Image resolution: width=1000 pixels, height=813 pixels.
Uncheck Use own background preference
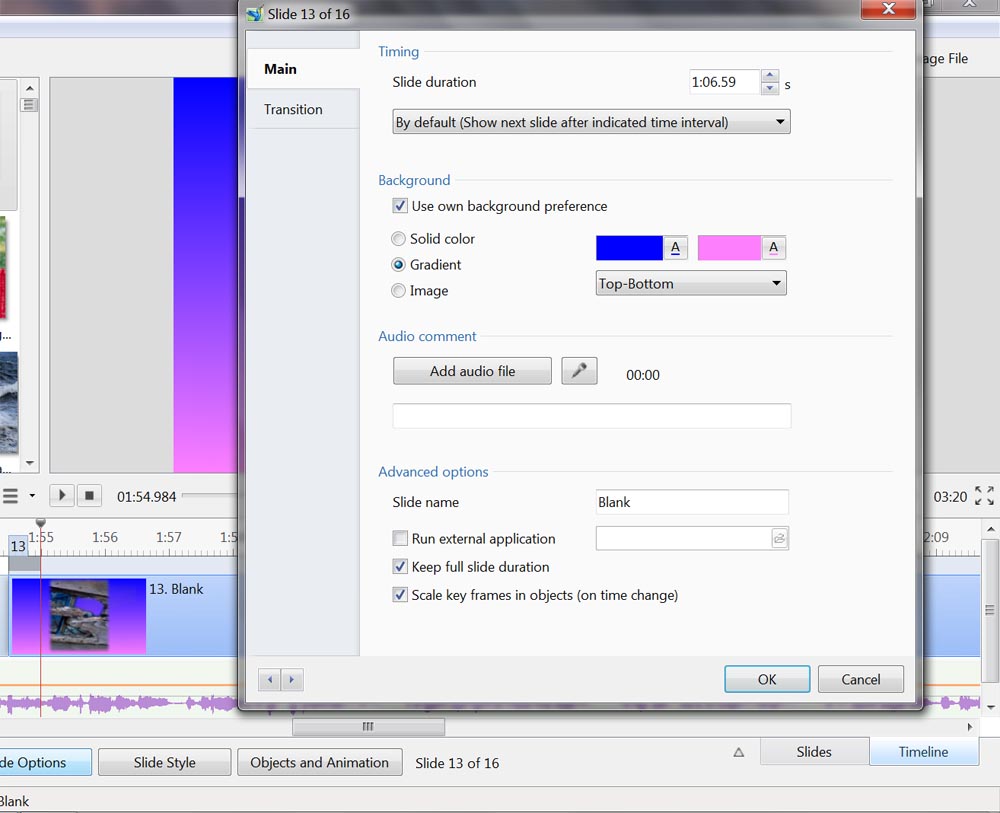coord(400,206)
